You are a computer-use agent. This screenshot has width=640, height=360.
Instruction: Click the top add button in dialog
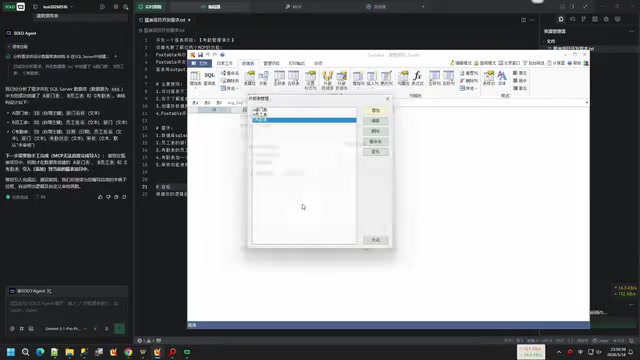pyautogui.click(x=376, y=111)
